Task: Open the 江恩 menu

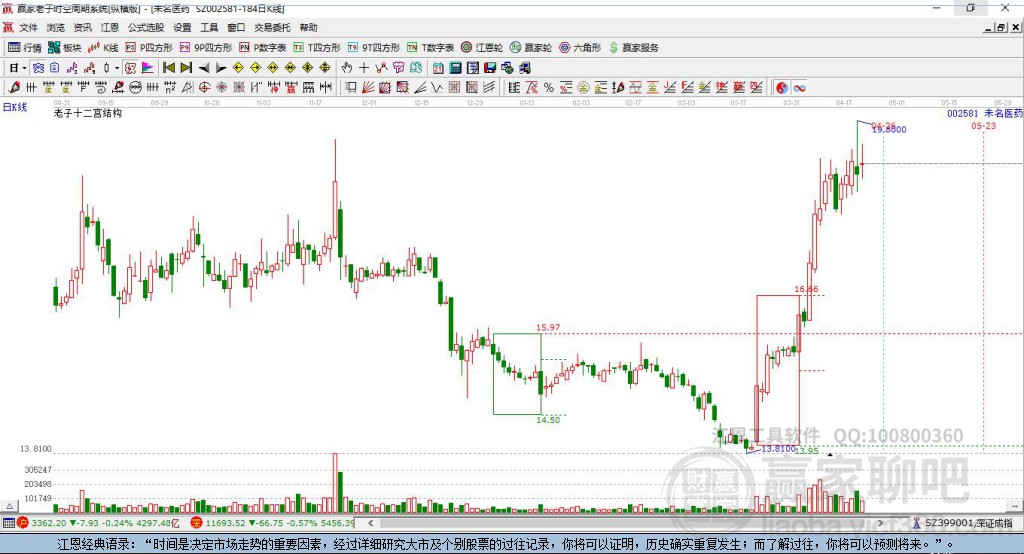Action: (x=110, y=27)
